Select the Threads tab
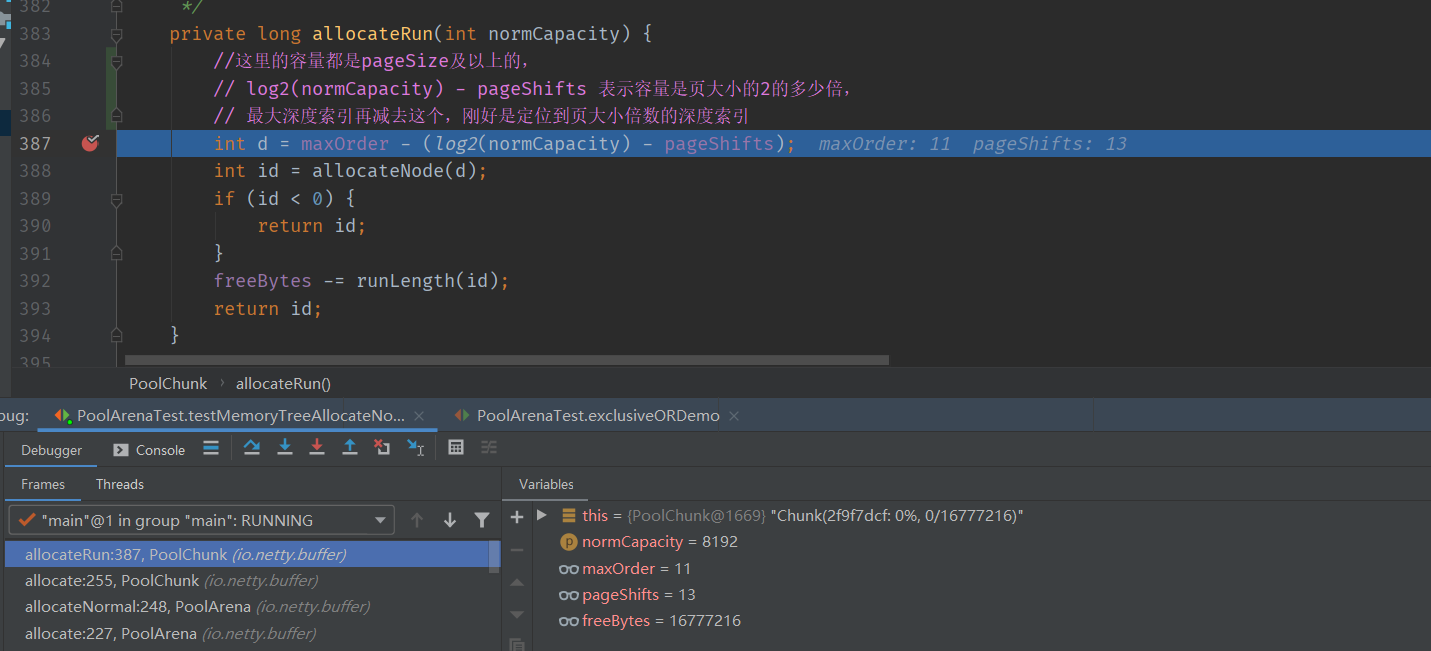 120,484
